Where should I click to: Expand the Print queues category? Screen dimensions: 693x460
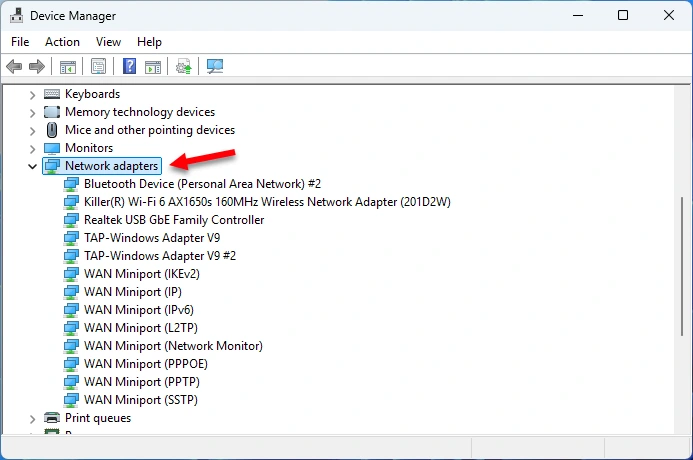(32, 418)
